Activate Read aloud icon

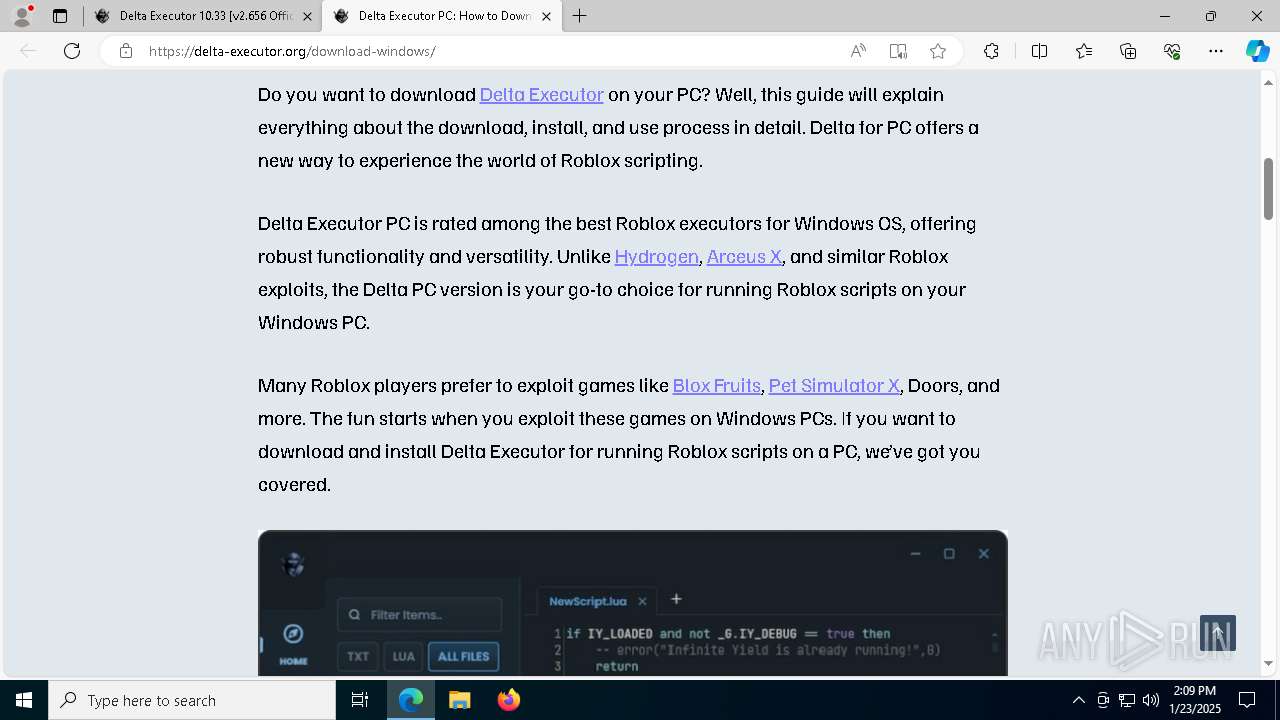point(858,51)
